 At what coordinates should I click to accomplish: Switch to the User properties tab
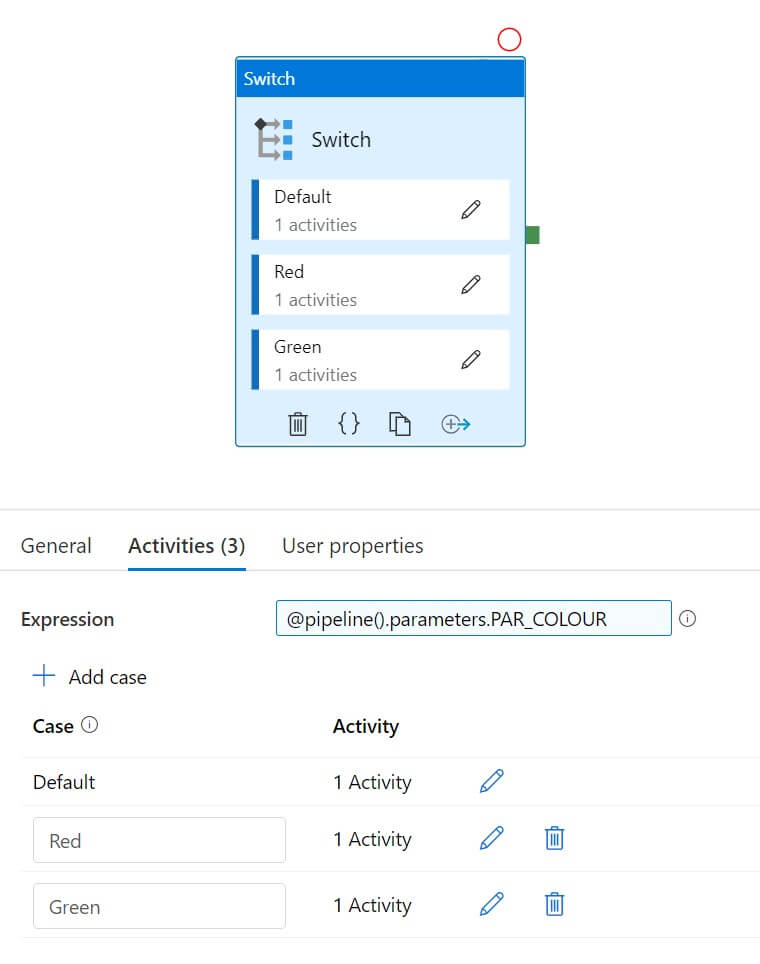pos(353,546)
